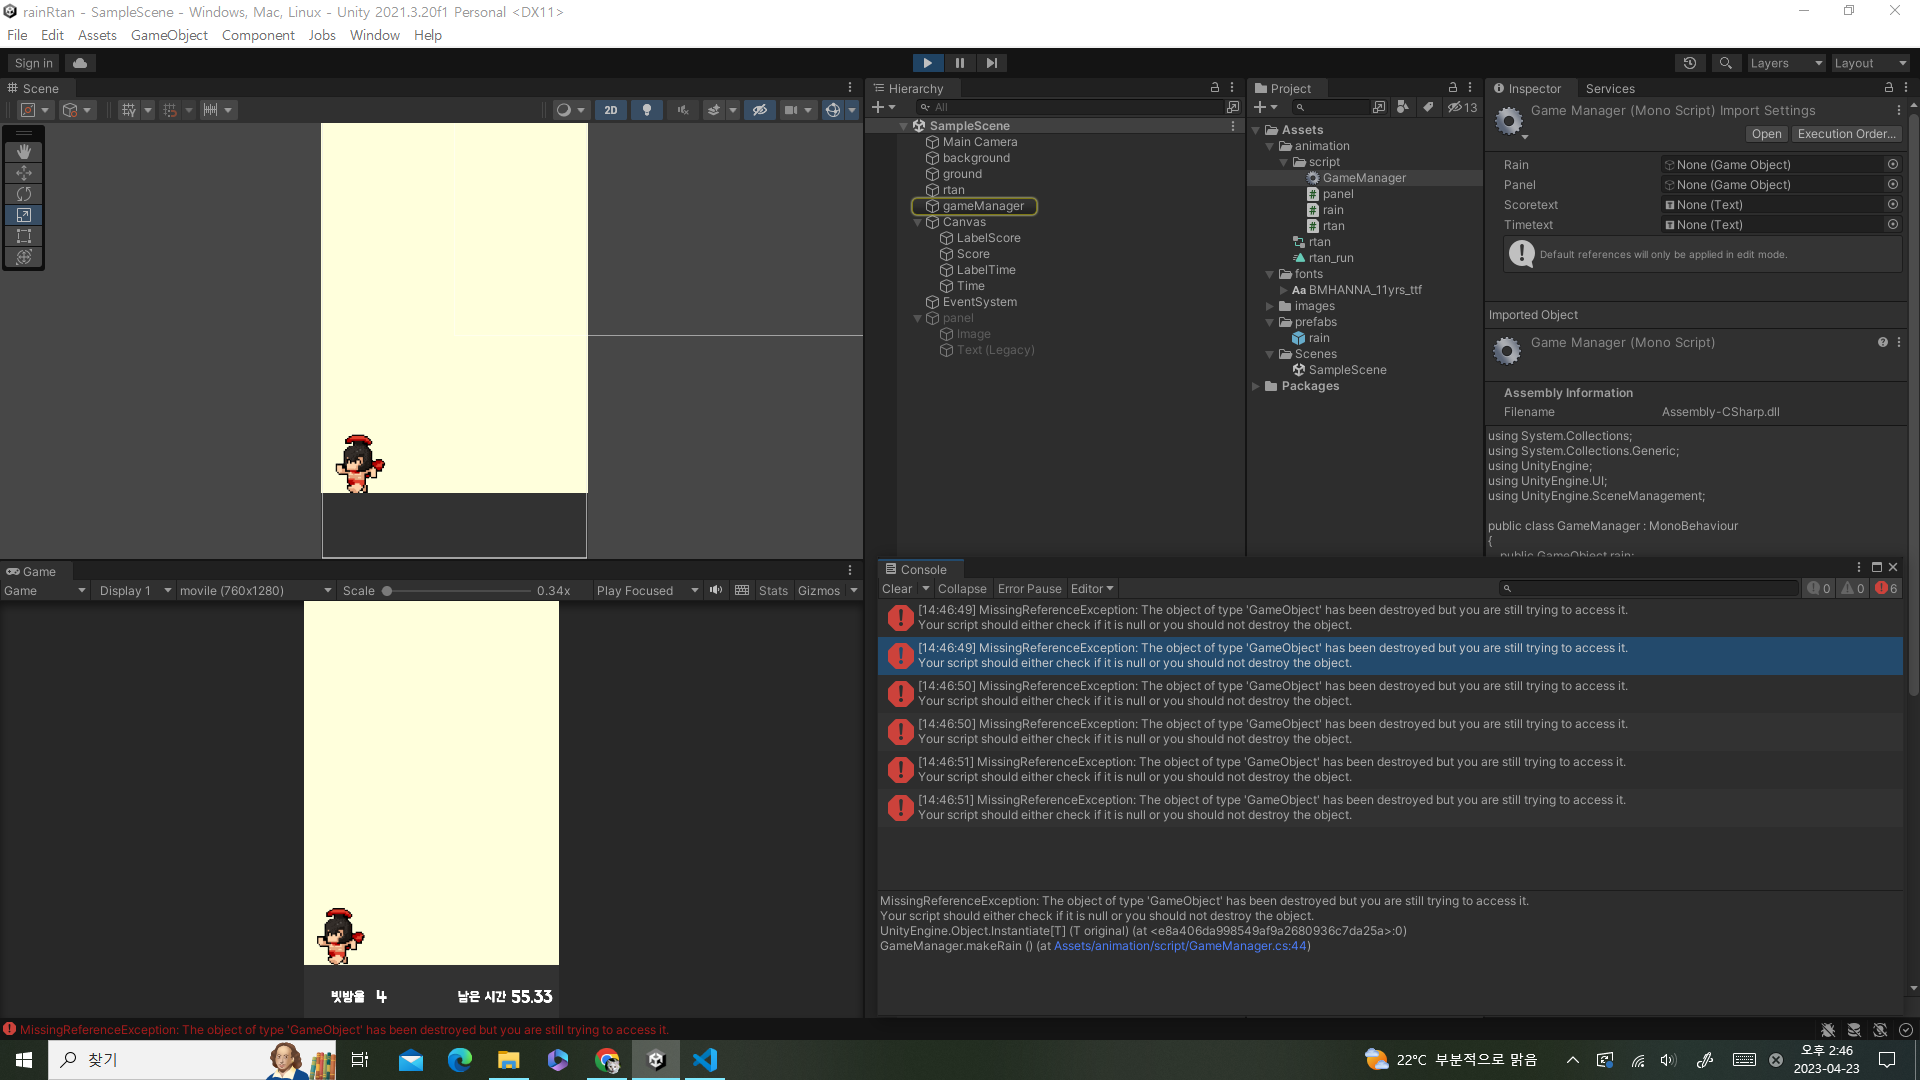Viewport: 1920px width, 1080px height.
Task: Open the Assets menu
Action: tap(97, 35)
